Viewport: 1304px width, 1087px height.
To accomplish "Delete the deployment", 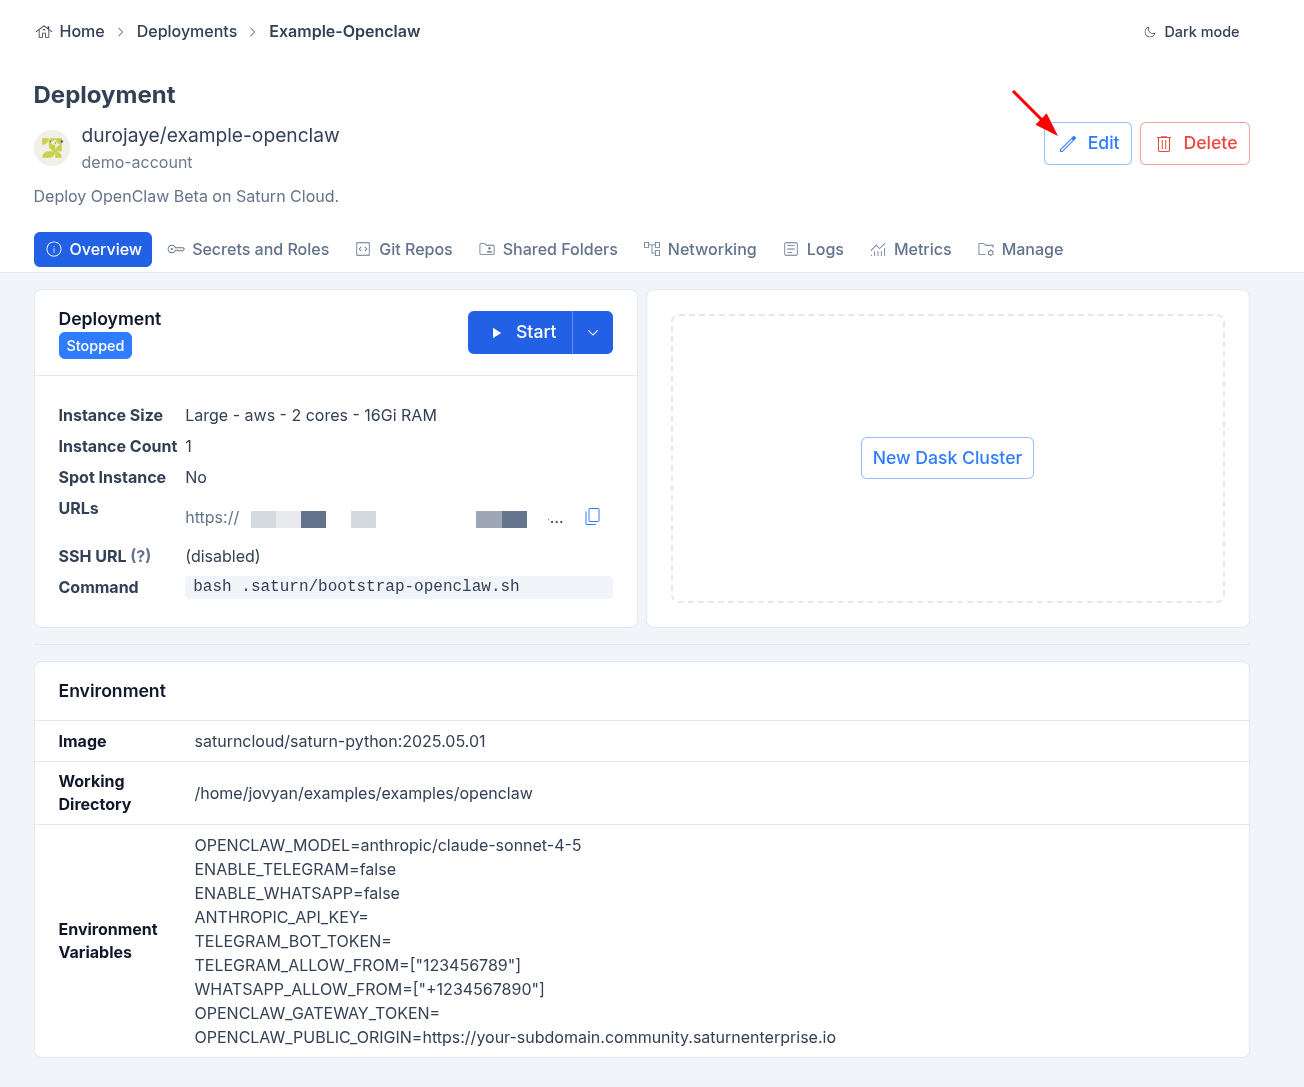I will point(1195,143).
